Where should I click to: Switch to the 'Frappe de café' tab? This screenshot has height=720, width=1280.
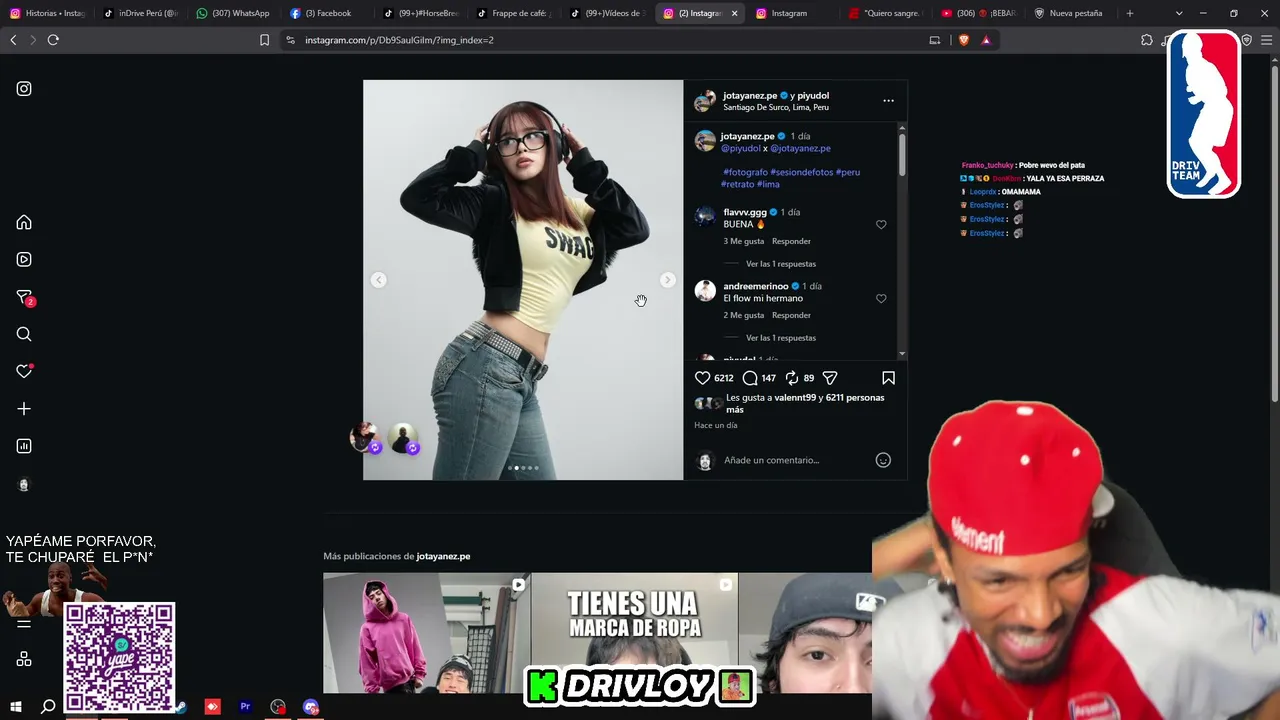pos(515,13)
